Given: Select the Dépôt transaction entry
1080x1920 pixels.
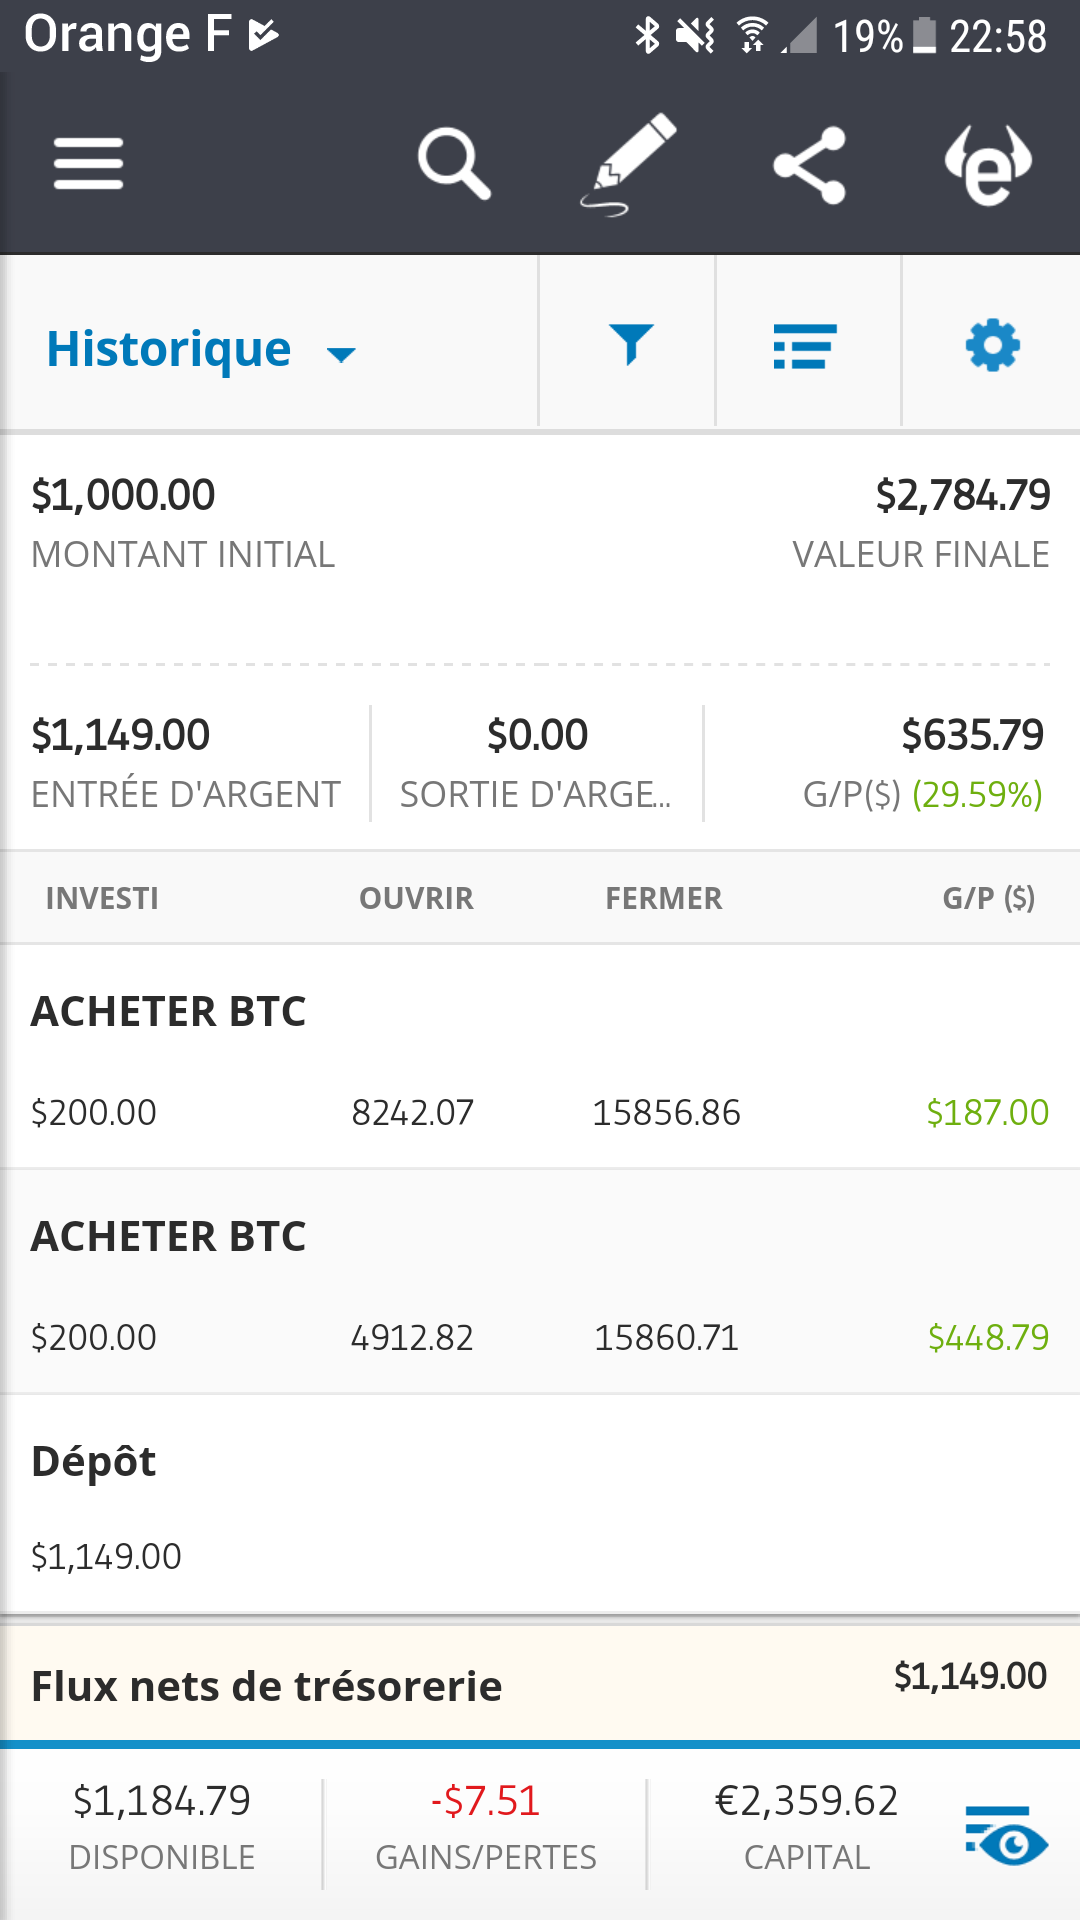Looking at the screenshot, I should point(540,1505).
